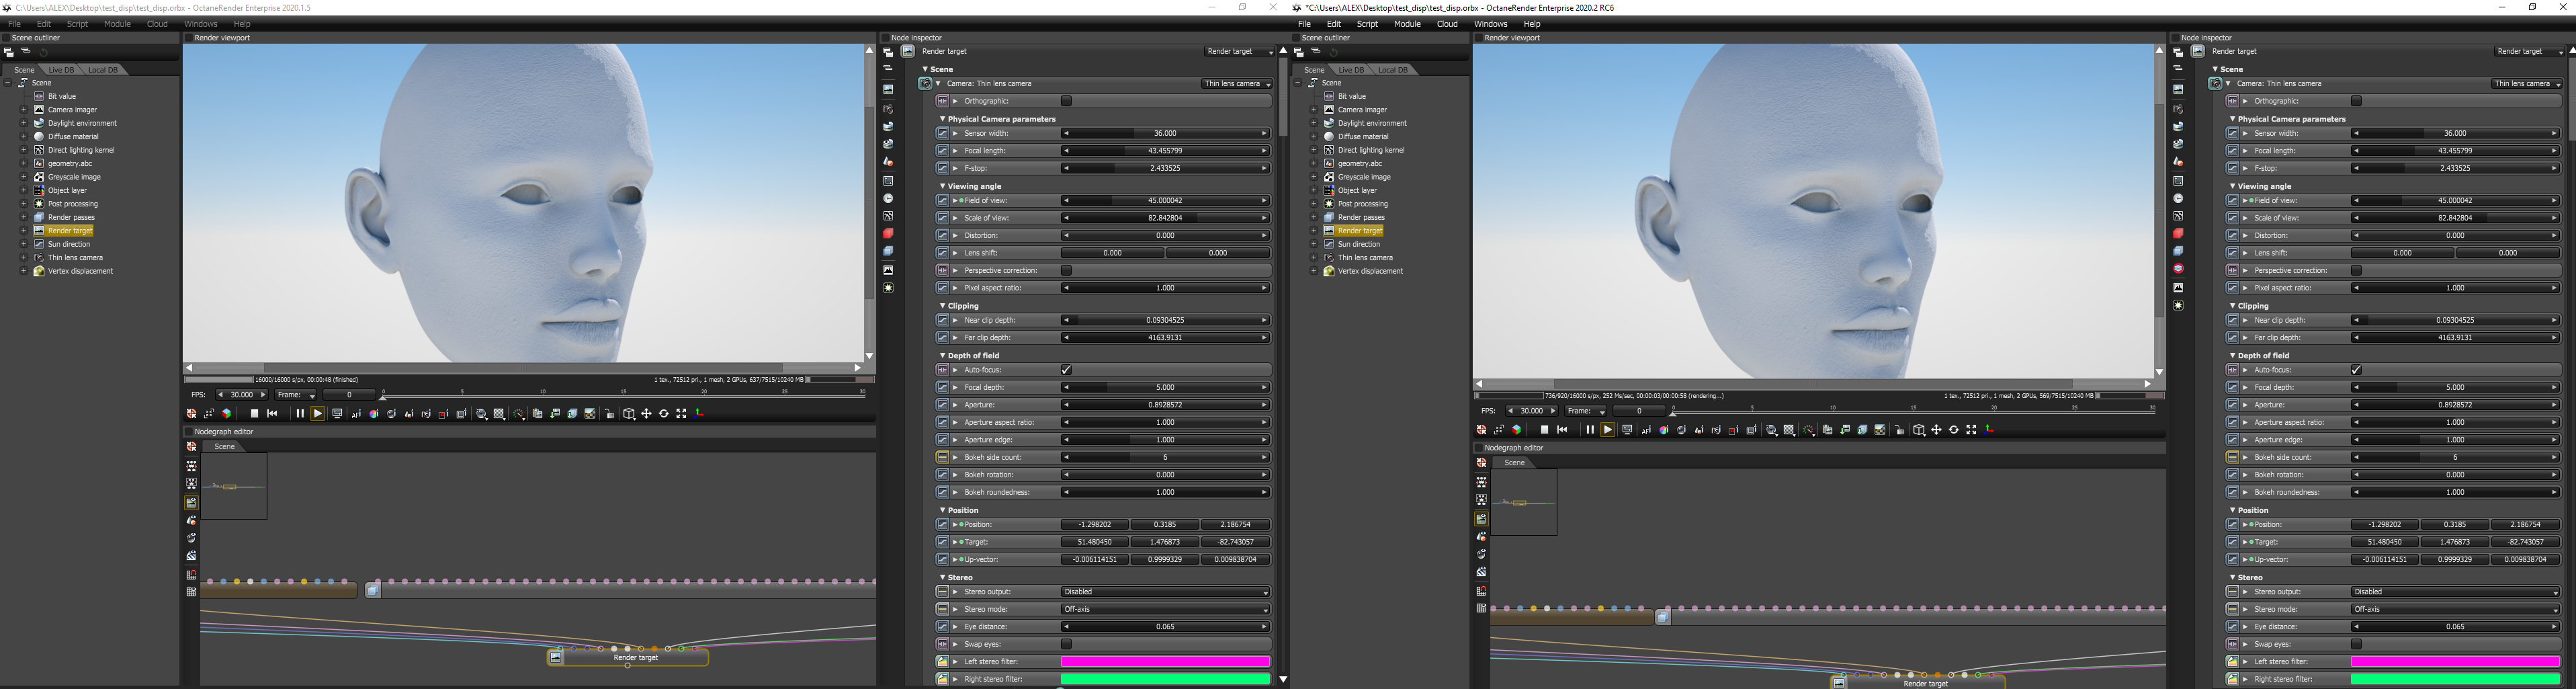Open the Thin lens camera dropdown, left inspector
Screen dimensions: 2576x689
[x=1236, y=84]
